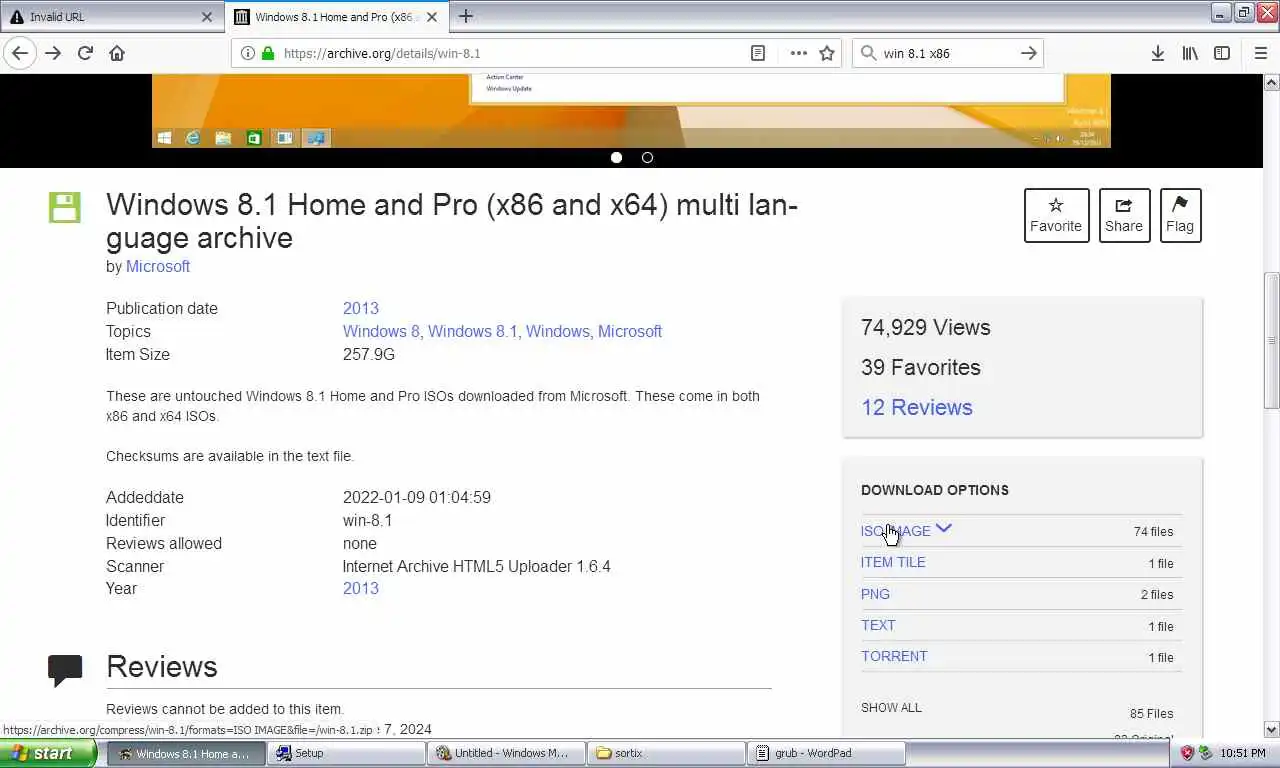The height and width of the screenshot is (768, 1280).
Task: Open the Share button
Action: click(1124, 215)
